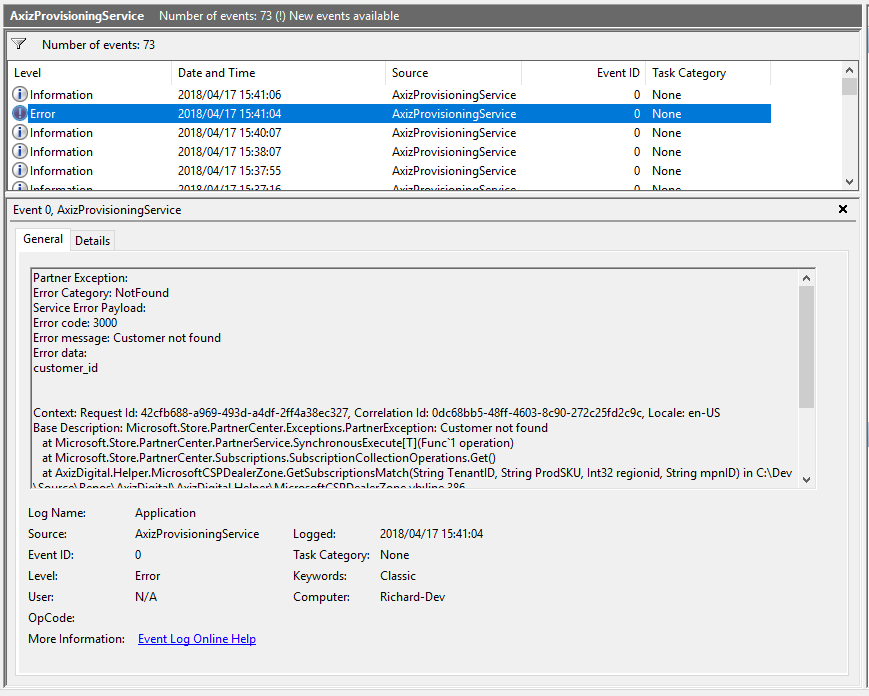Click the Information icon of the 15:38:07 event
The width and height of the screenshot is (869, 696).
tap(19, 151)
